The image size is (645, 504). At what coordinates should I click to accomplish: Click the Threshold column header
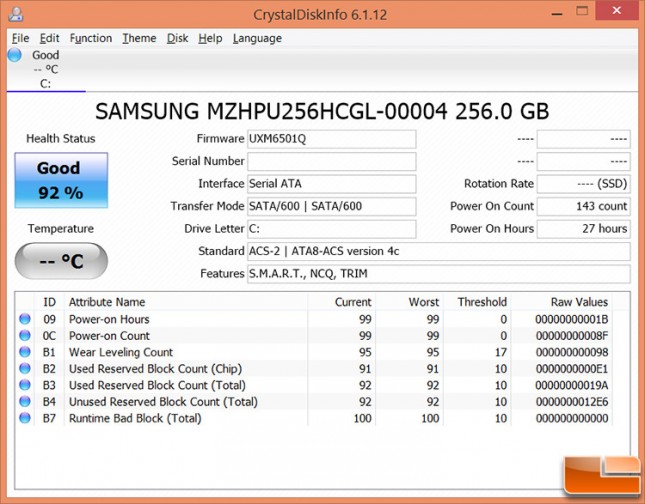(x=477, y=302)
